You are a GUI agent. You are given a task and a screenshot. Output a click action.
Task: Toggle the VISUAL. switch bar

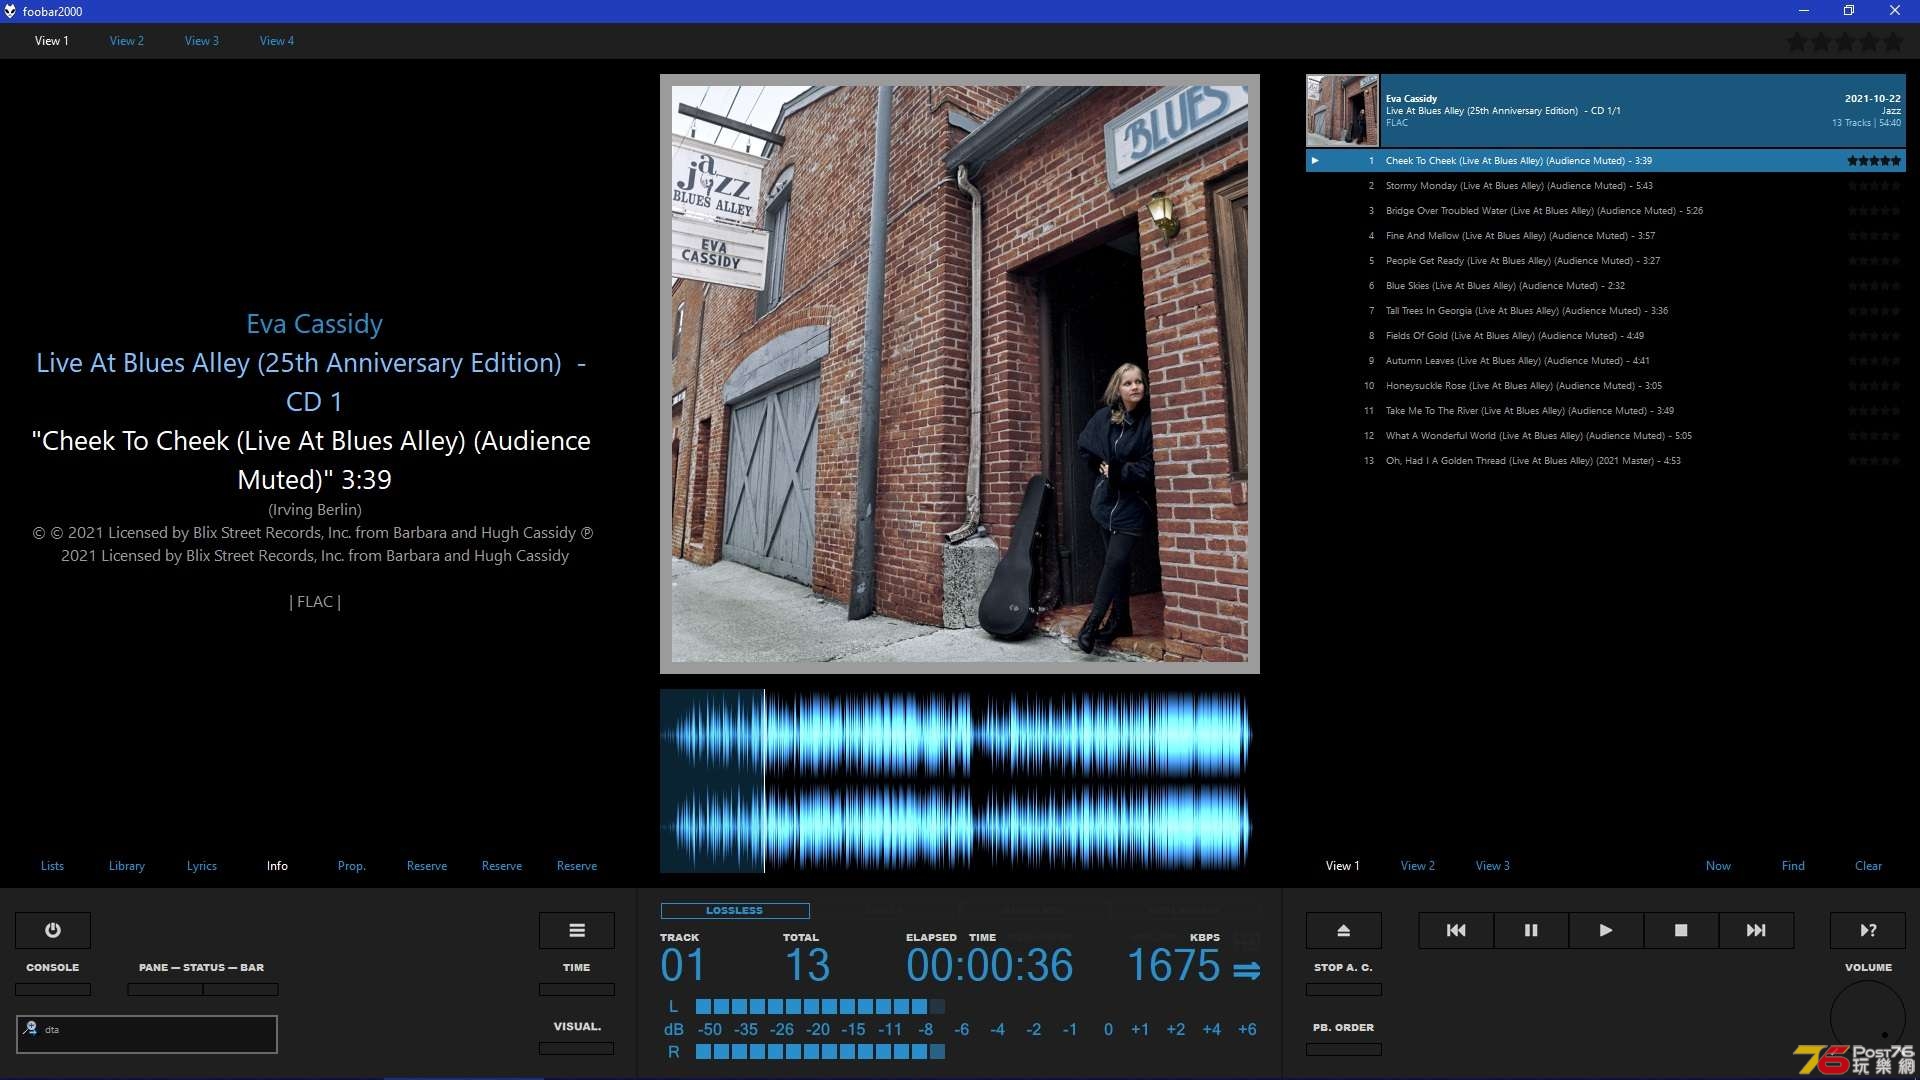577,1048
